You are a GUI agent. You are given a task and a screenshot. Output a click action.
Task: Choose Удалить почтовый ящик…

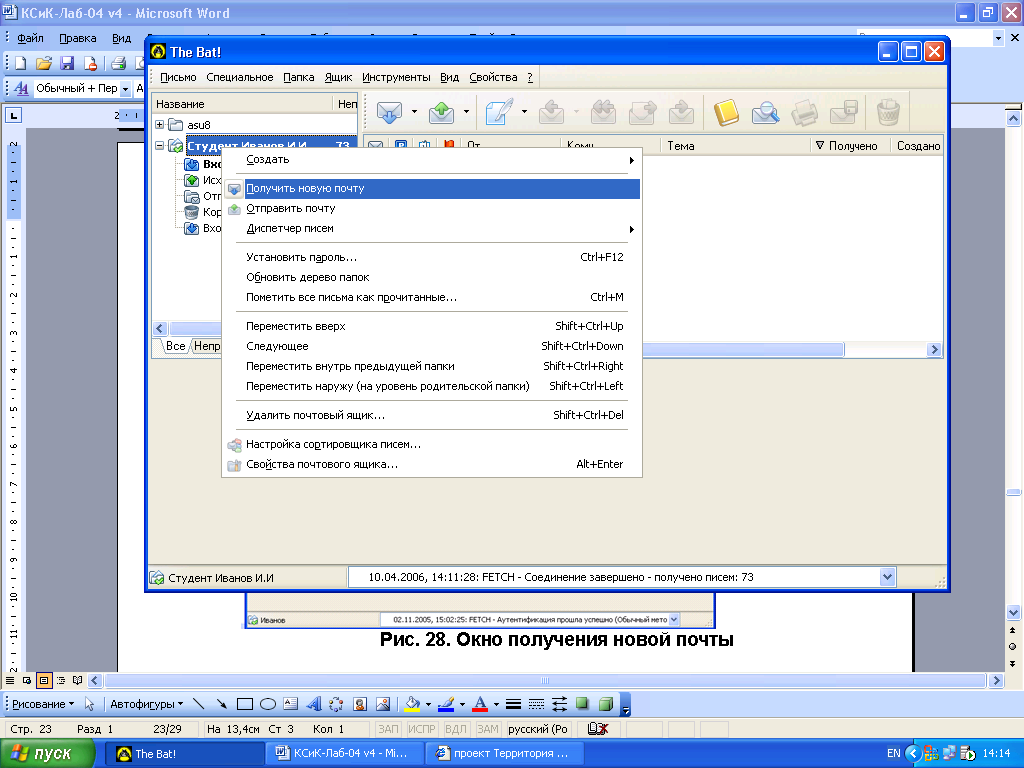[x=431, y=415]
